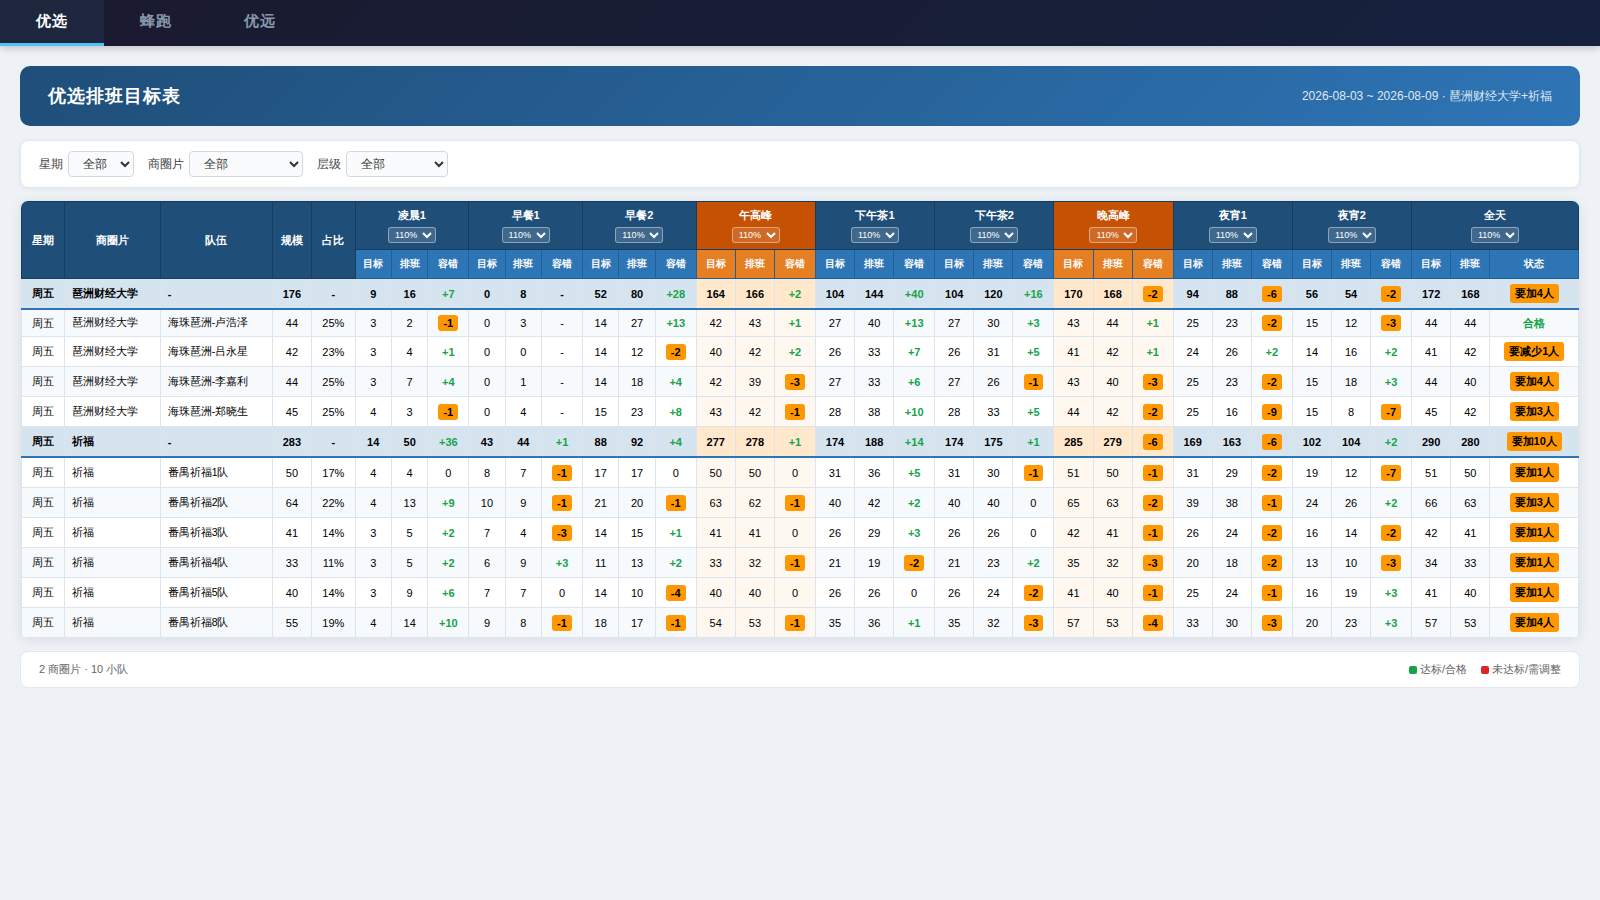Change the 110% dropdown under 早餐2

639,235
